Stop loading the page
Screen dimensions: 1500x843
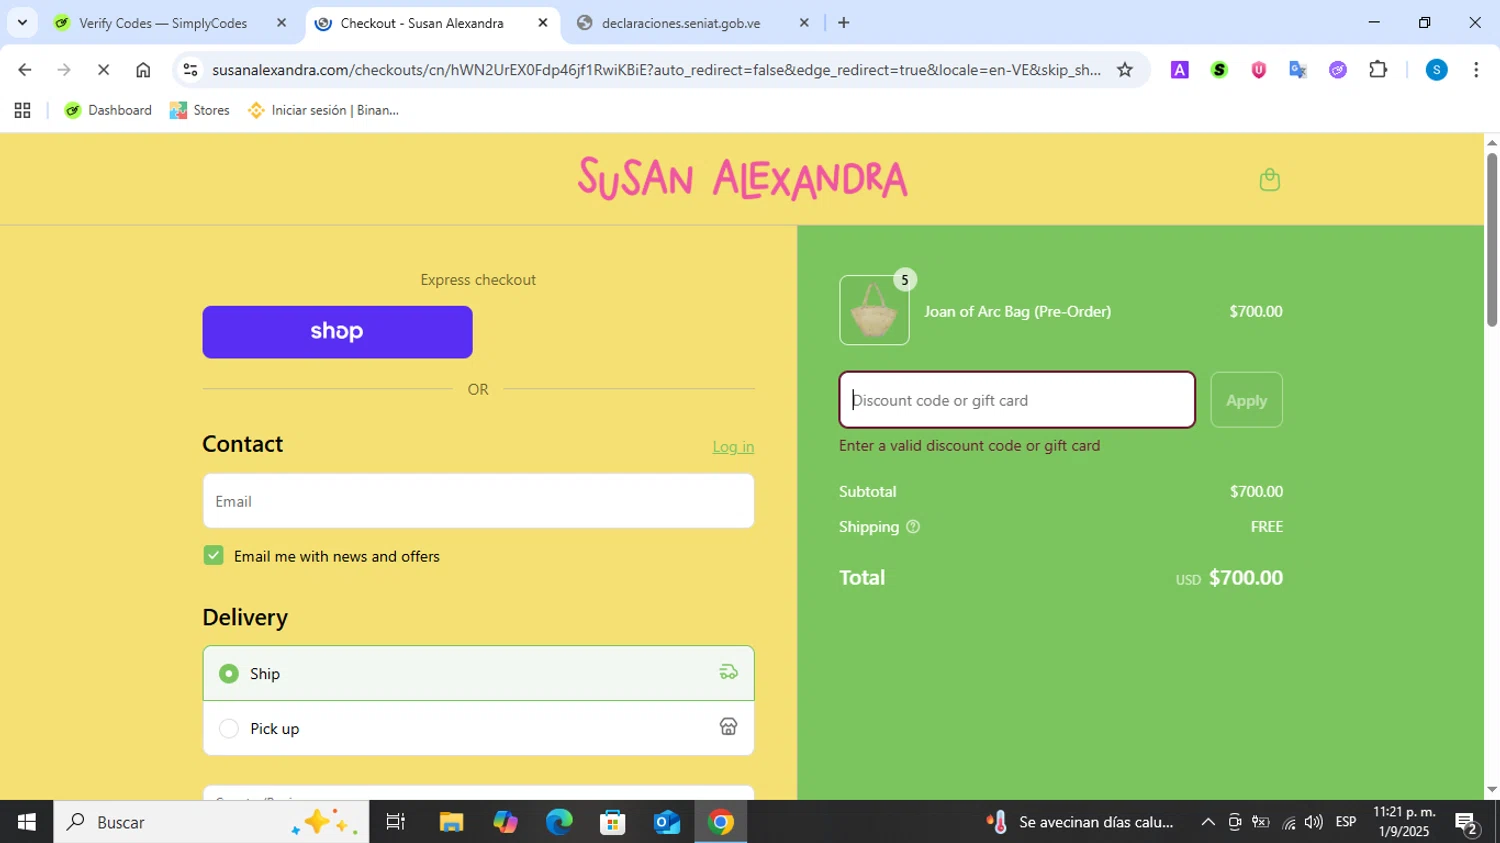coord(103,70)
